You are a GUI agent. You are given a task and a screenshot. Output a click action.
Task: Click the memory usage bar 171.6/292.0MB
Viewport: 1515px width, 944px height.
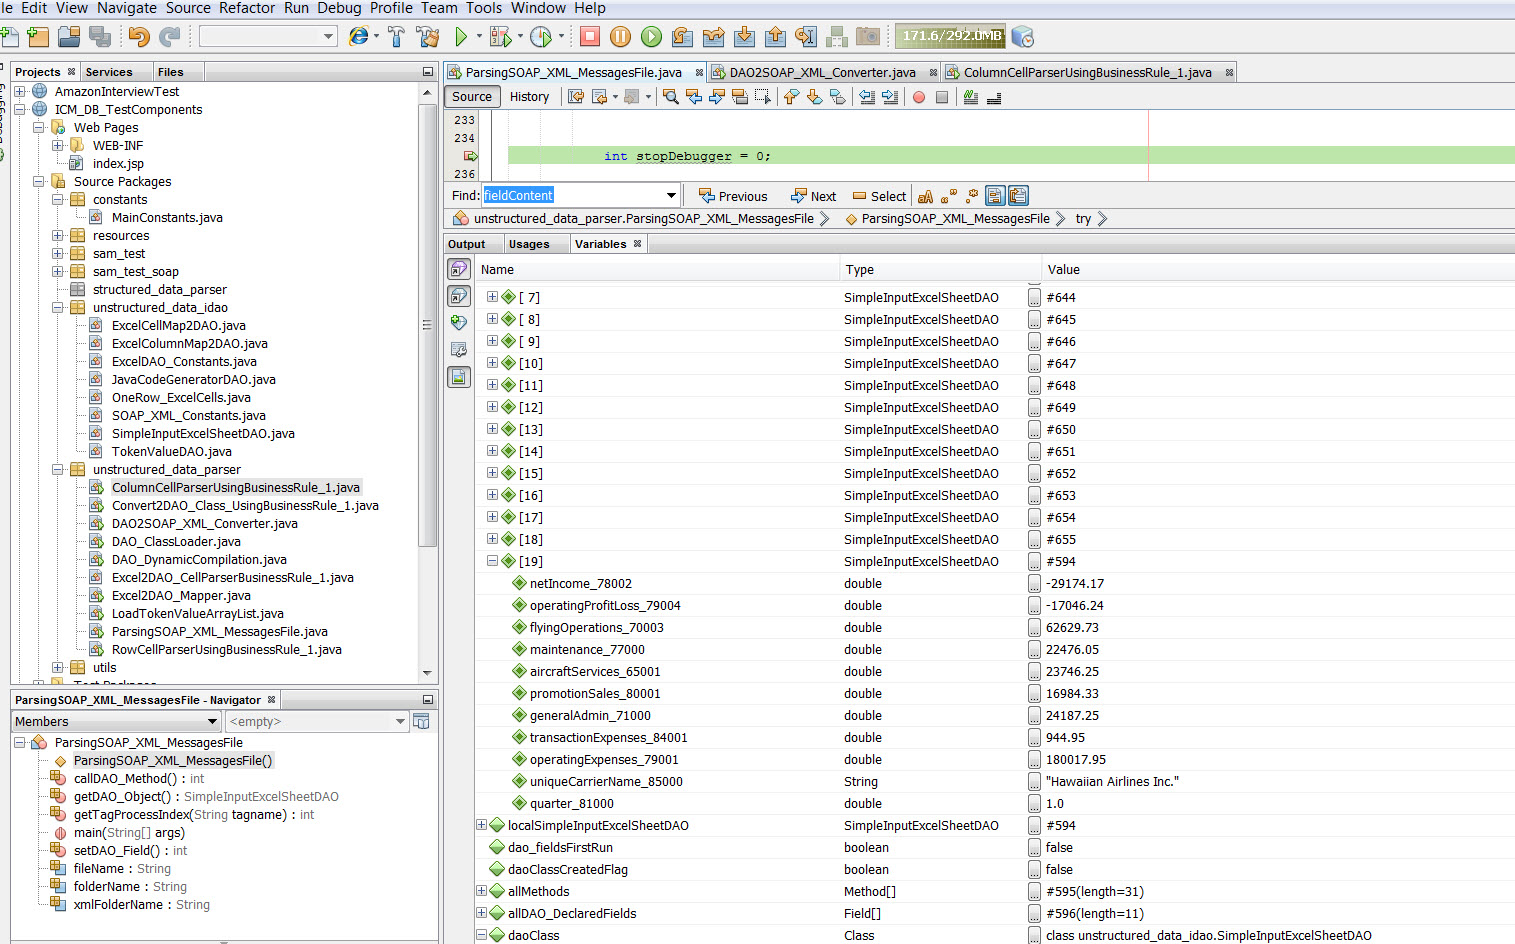tap(950, 36)
